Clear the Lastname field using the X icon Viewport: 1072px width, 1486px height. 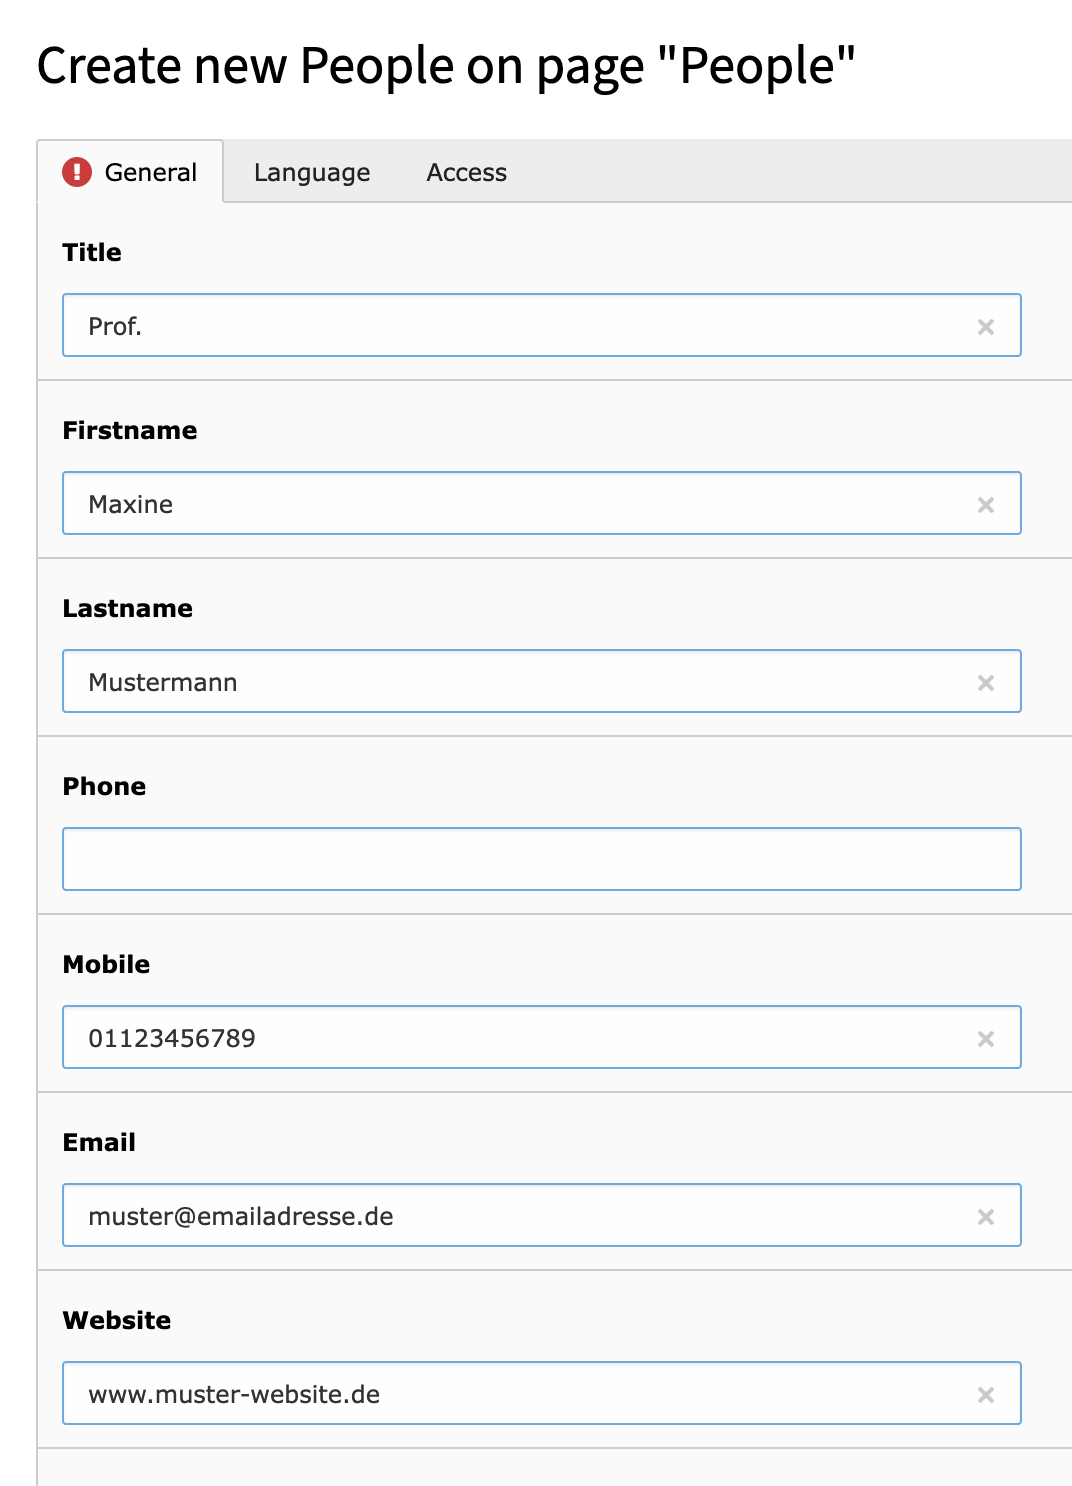[x=986, y=683]
